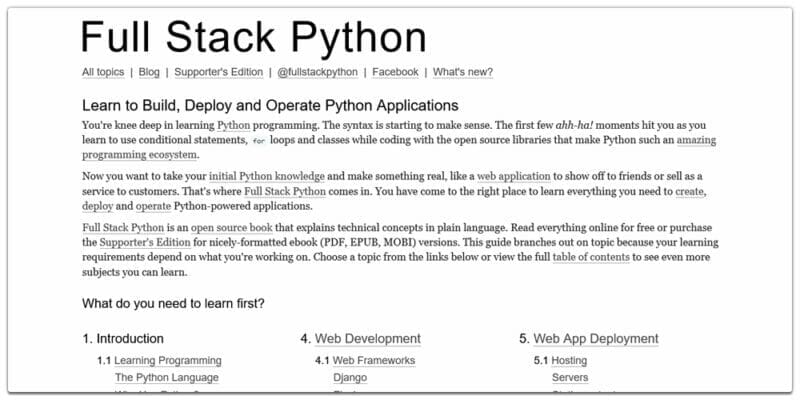Open the Facebook link

pyautogui.click(x=395, y=72)
